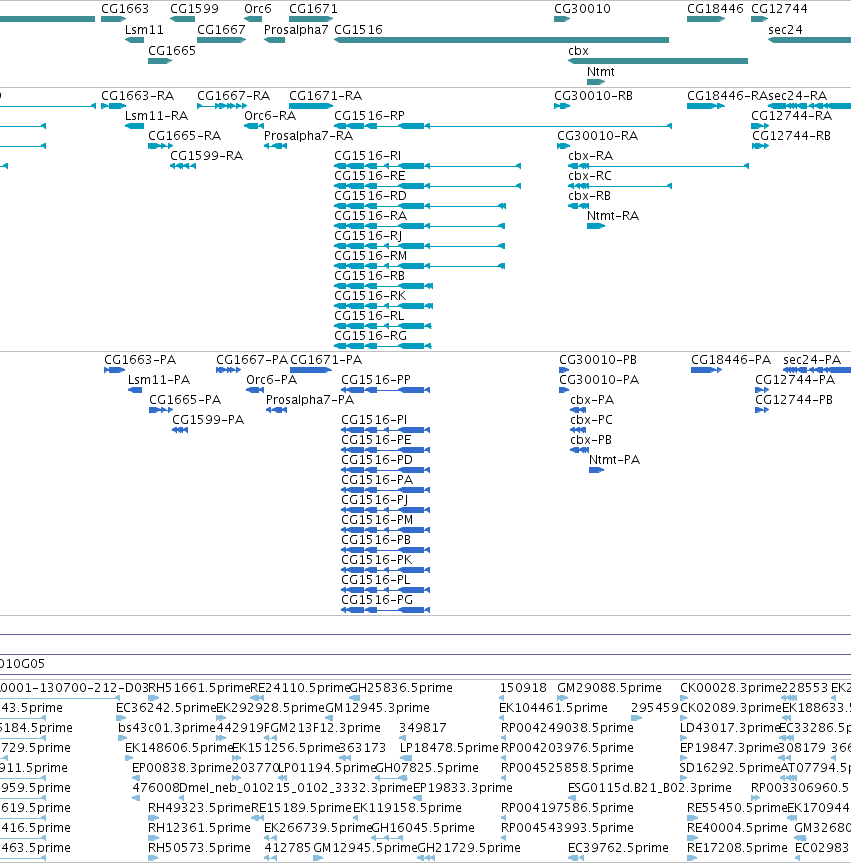The width and height of the screenshot is (851, 863).
Task: Select protein CG1516-PD
Action: (377, 460)
